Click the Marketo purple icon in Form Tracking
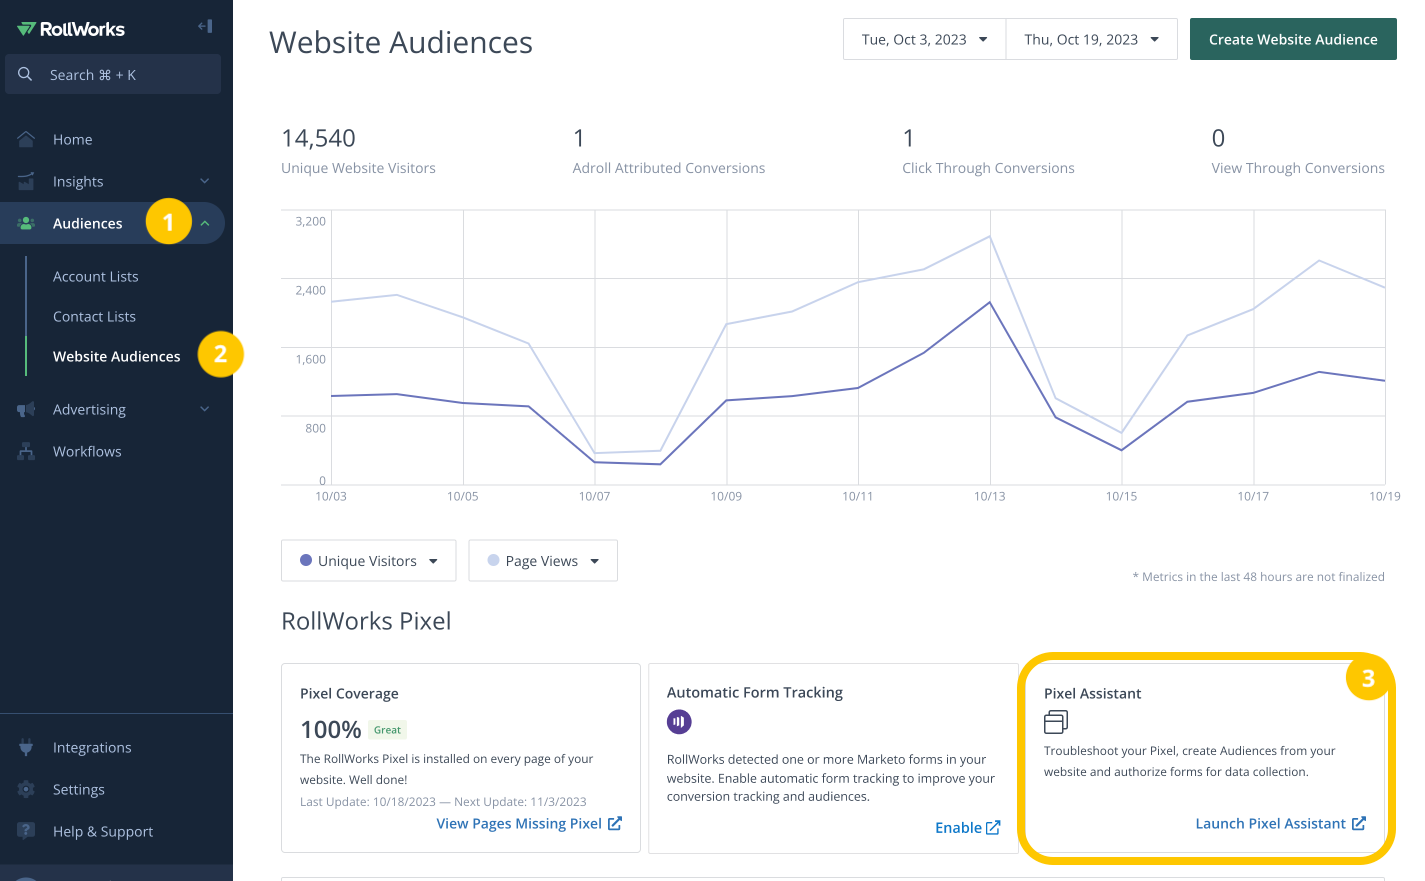The width and height of the screenshot is (1425, 881). click(x=679, y=721)
